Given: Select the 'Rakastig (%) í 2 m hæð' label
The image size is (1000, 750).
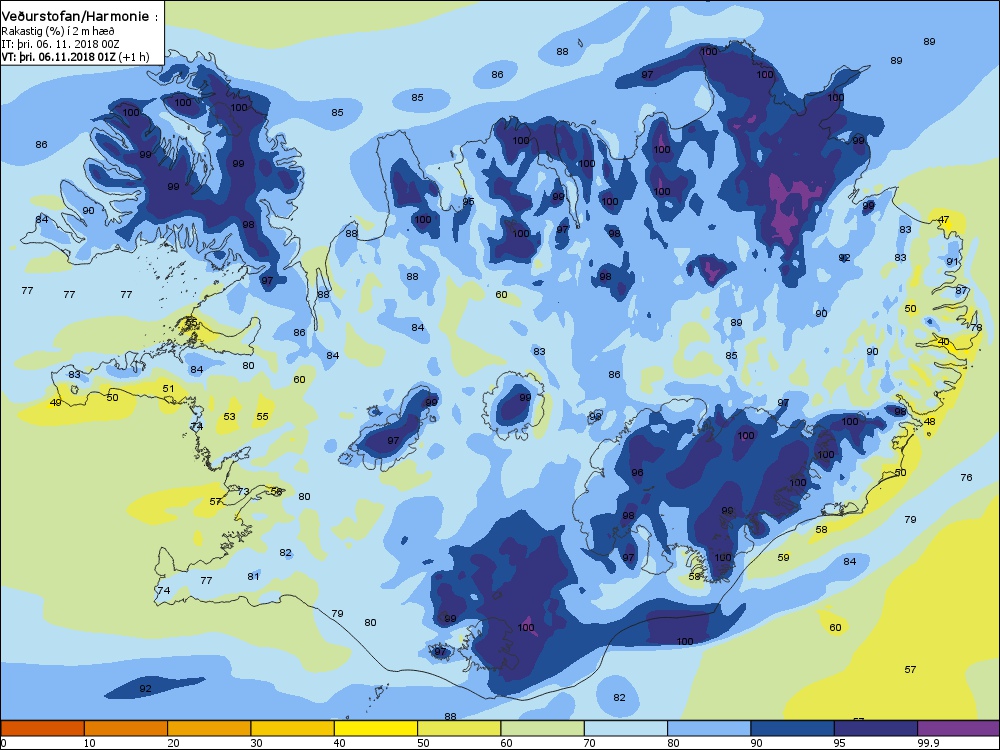Looking at the screenshot, I should [57, 31].
